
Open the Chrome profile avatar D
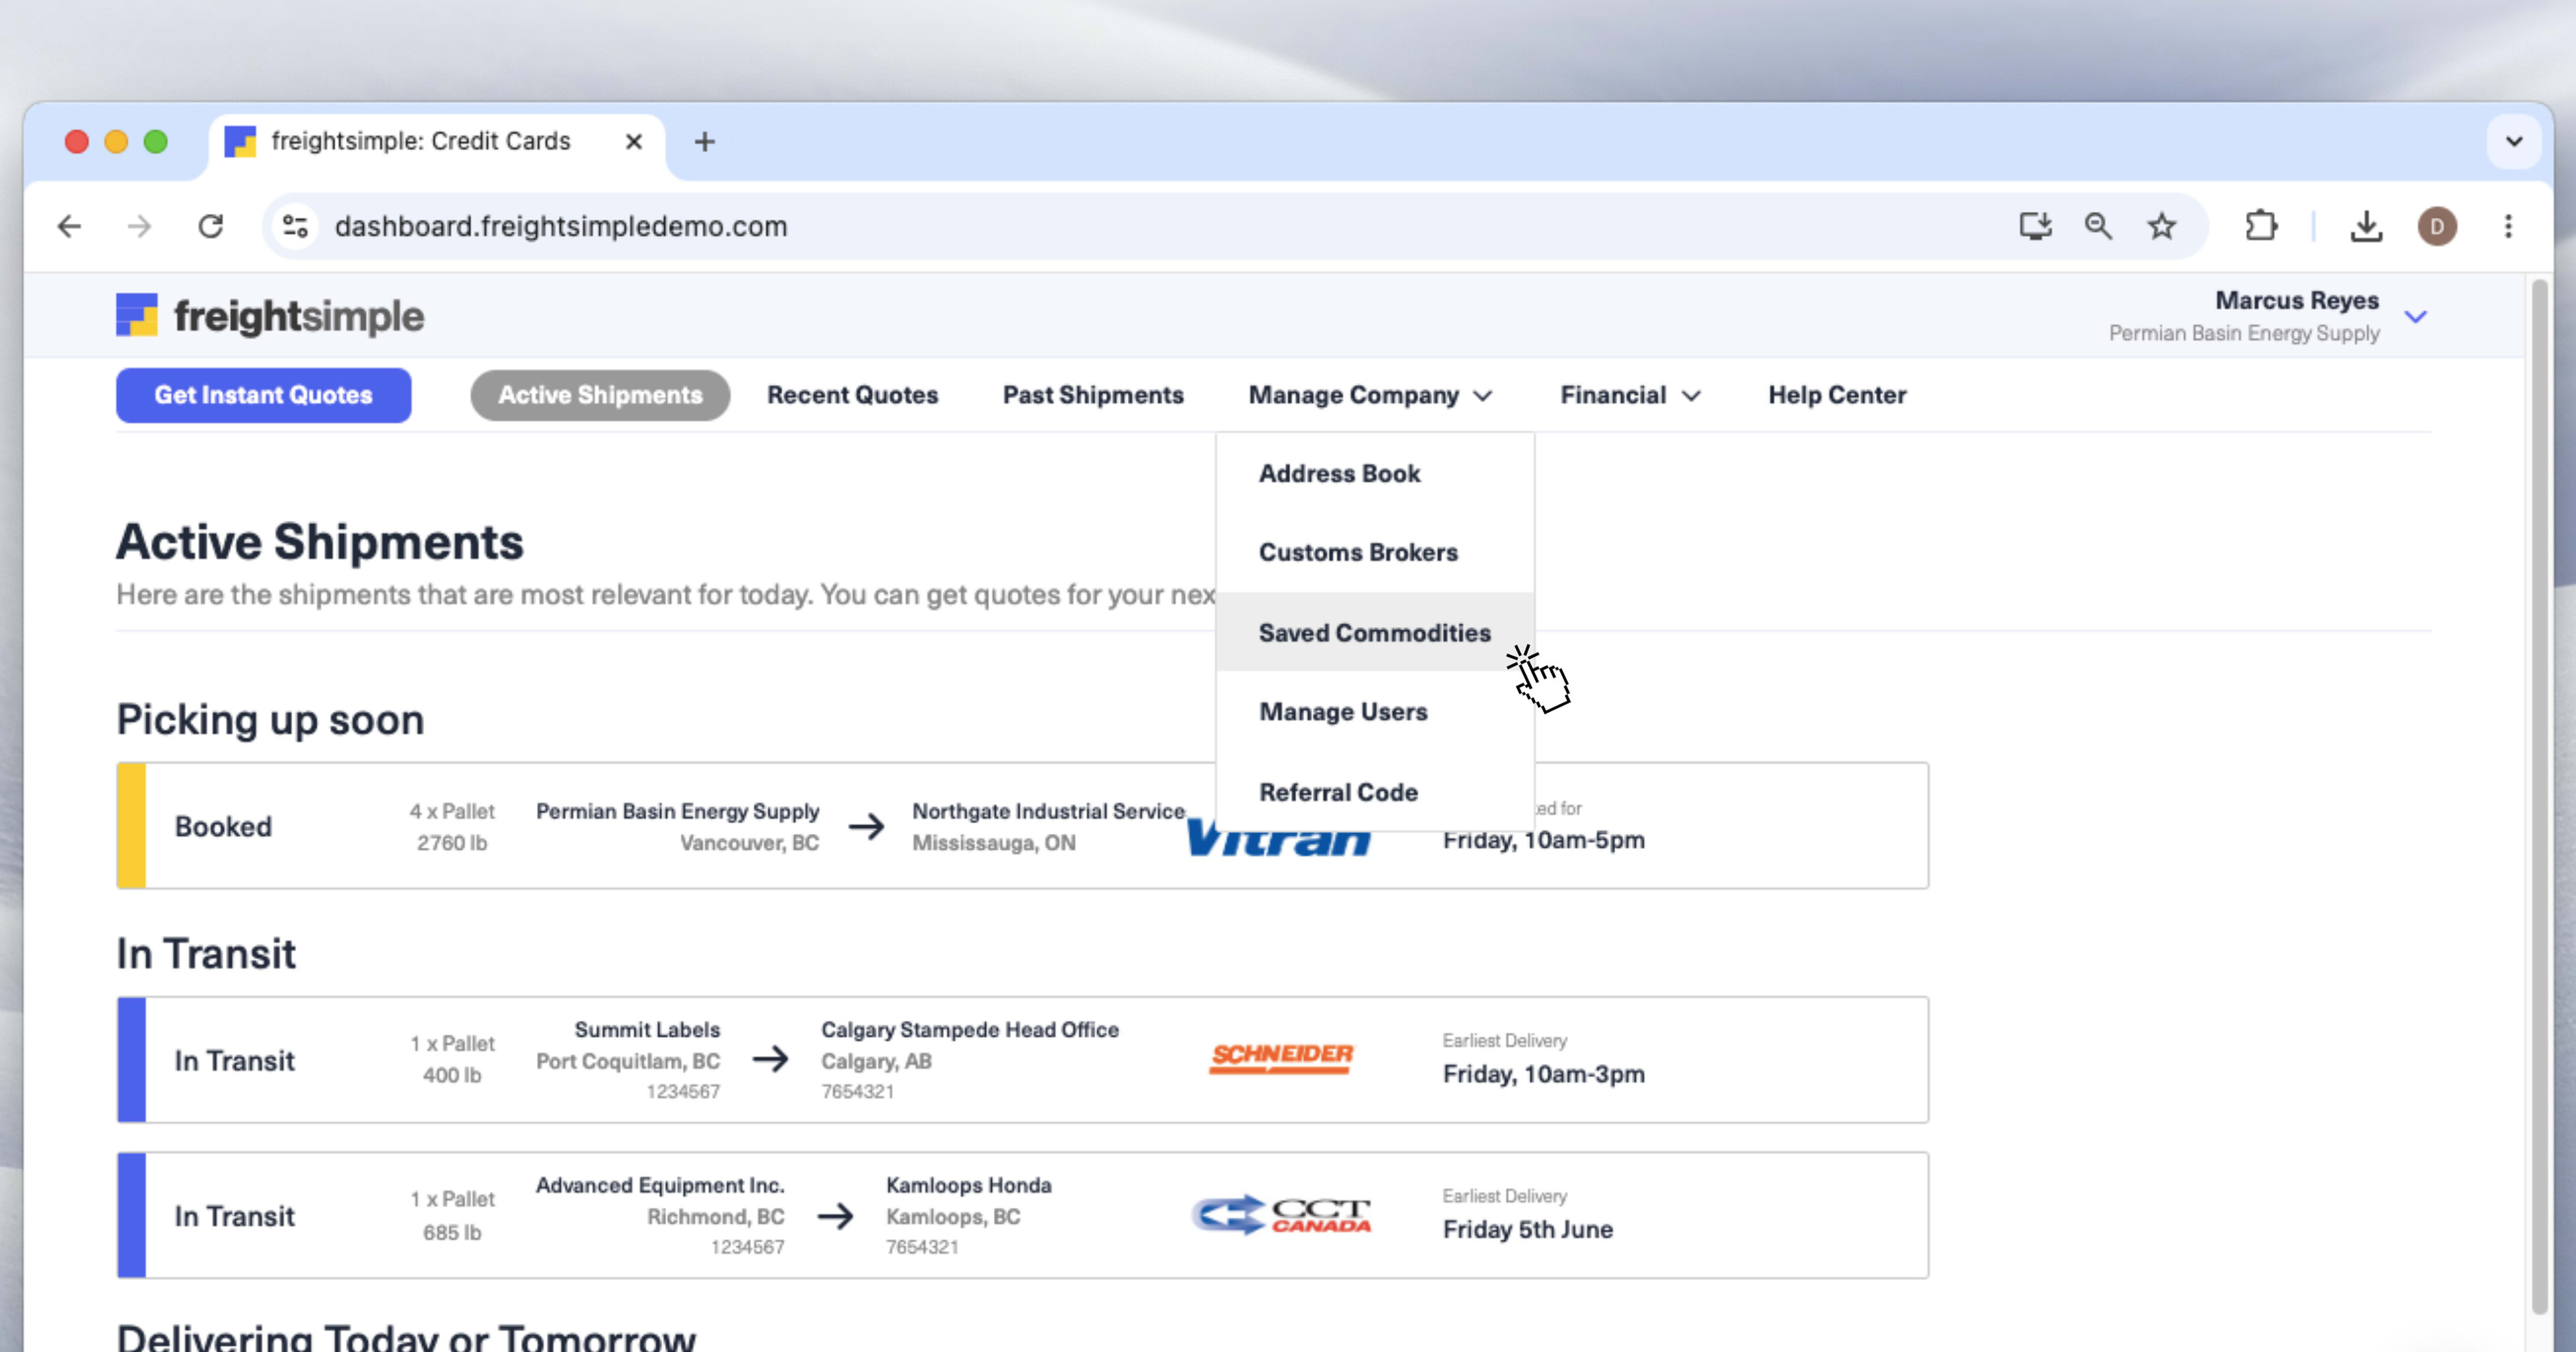[x=2437, y=227]
